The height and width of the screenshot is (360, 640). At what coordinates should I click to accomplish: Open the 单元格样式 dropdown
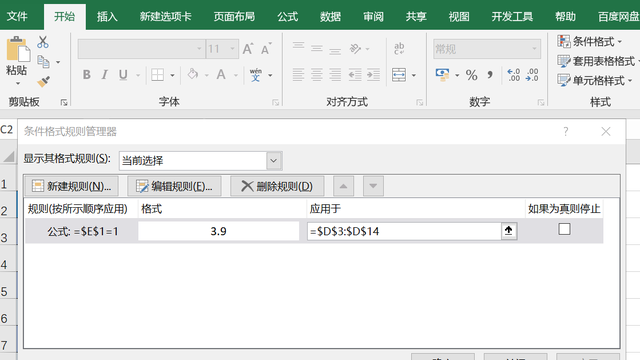[595, 80]
